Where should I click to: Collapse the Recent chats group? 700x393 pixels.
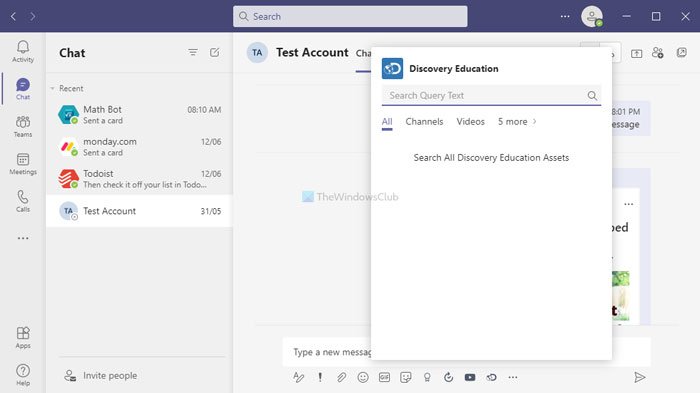pyautogui.click(x=53, y=88)
